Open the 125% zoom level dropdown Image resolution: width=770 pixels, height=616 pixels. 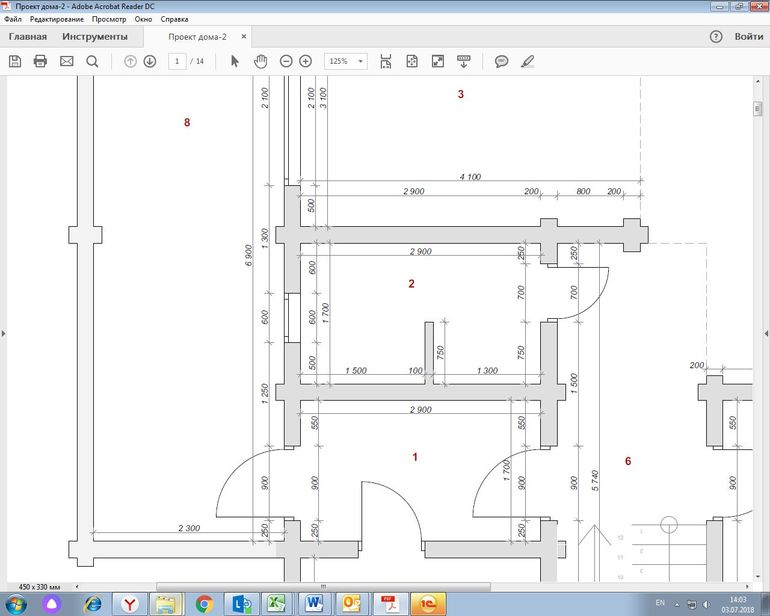345,61
